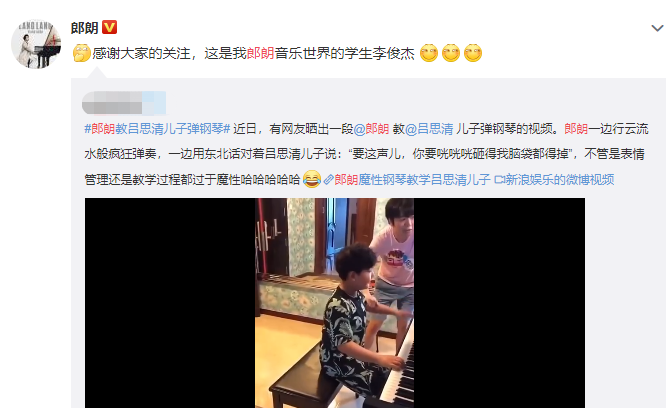Click the thinking emoji before 感谢大家
This screenshot has height=408, width=666.
[82, 53]
